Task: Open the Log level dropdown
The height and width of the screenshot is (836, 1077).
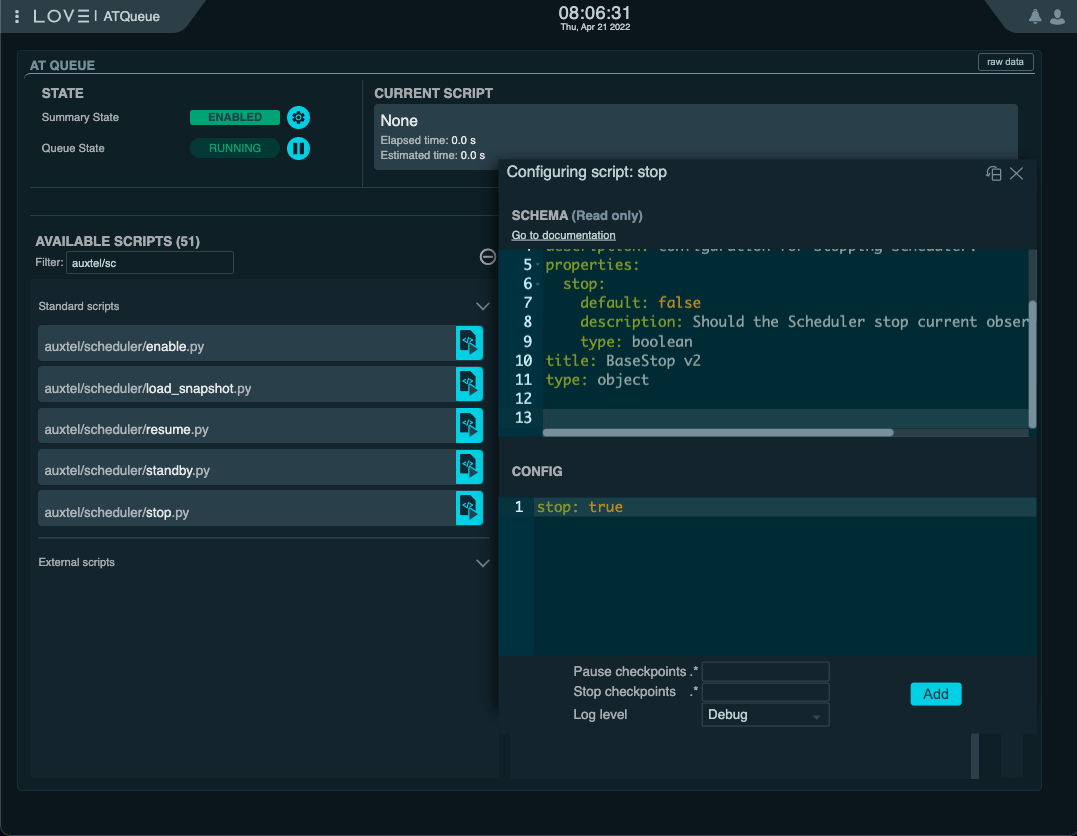Action: tap(765, 714)
